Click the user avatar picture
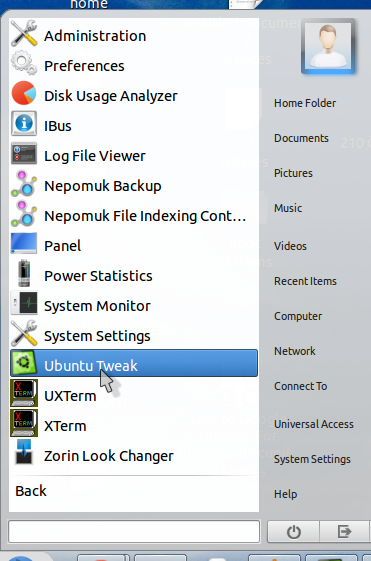This screenshot has height=561, width=371. click(x=328, y=47)
